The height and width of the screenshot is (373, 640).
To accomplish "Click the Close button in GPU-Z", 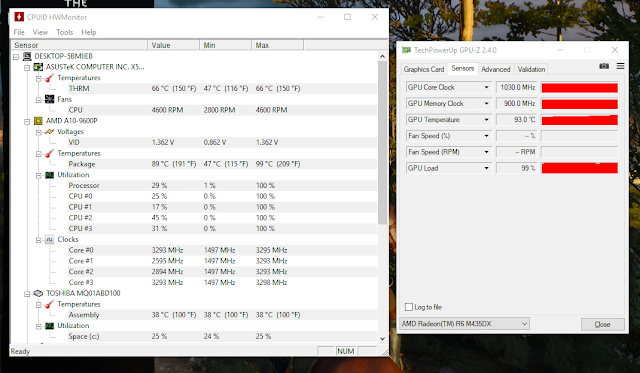I will [602, 324].
